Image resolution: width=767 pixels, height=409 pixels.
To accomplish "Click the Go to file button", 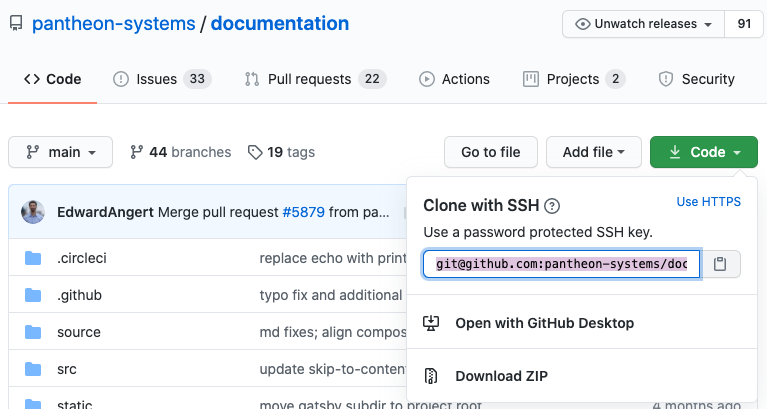I will 491,152.
